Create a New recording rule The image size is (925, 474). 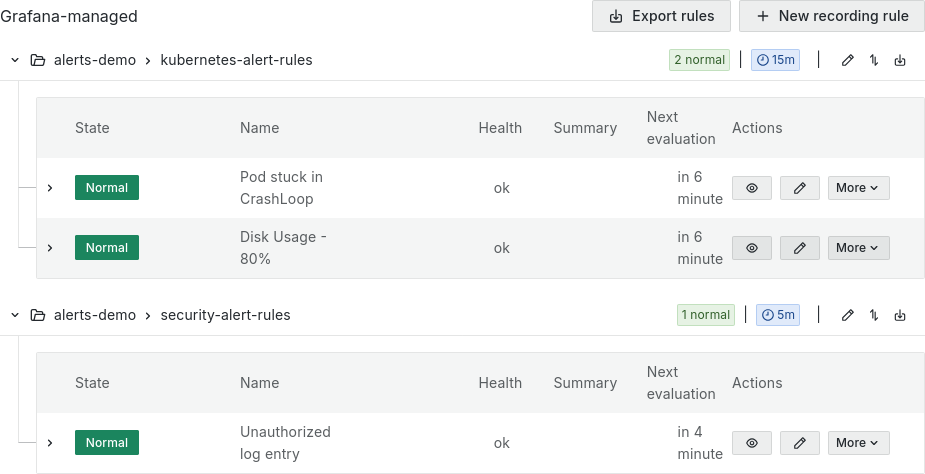832,16
